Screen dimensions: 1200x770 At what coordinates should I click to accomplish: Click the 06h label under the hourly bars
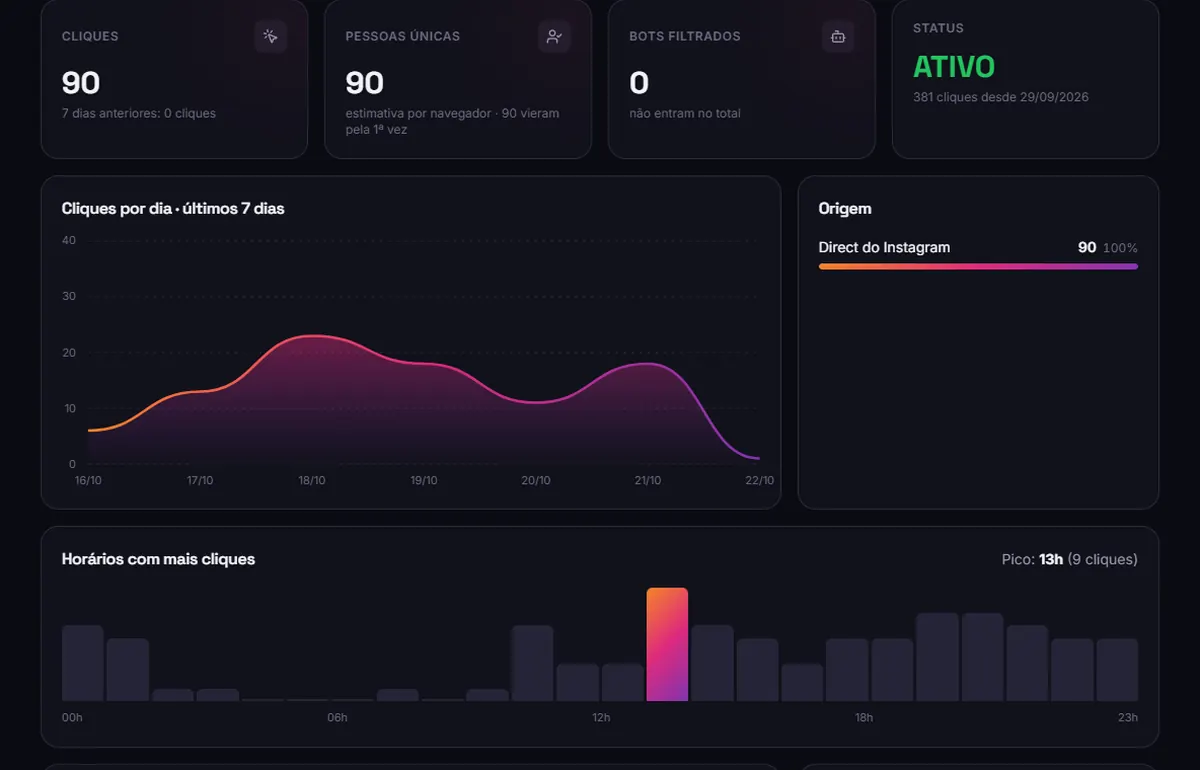tap(337, 717)
